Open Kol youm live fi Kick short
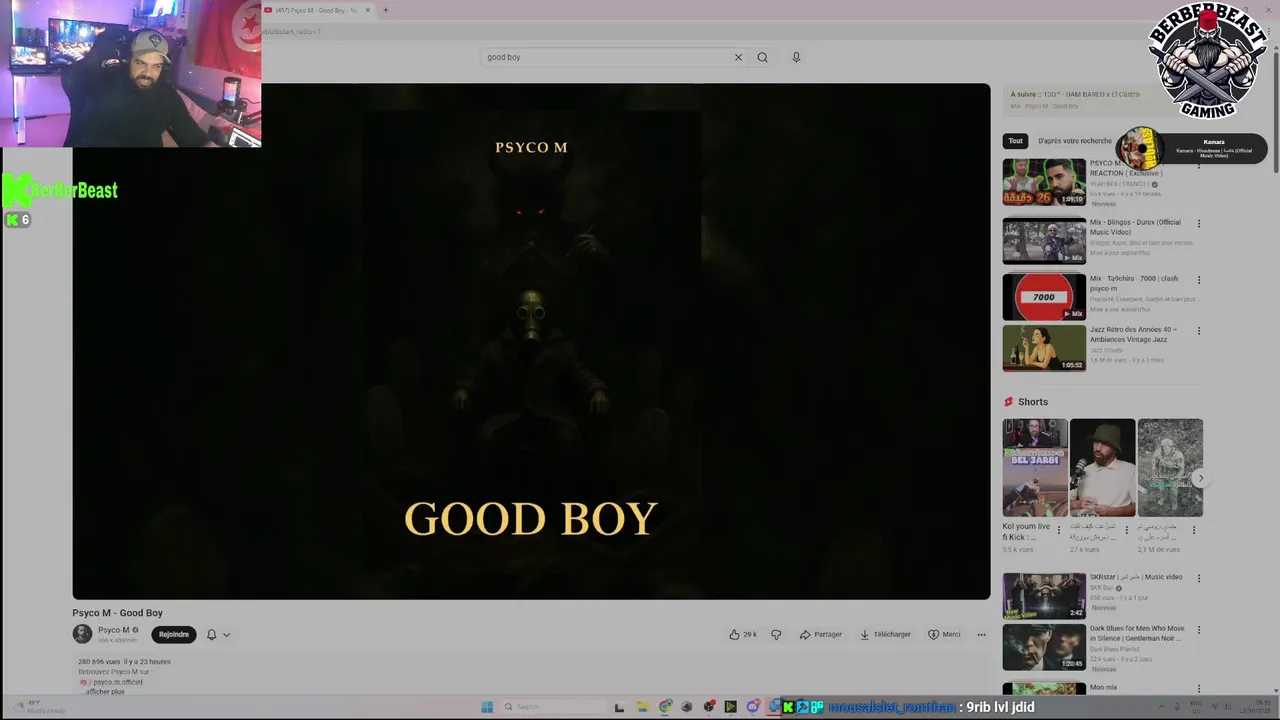Viewport: 1280px width, 720px height. (x=1035, y=468)
